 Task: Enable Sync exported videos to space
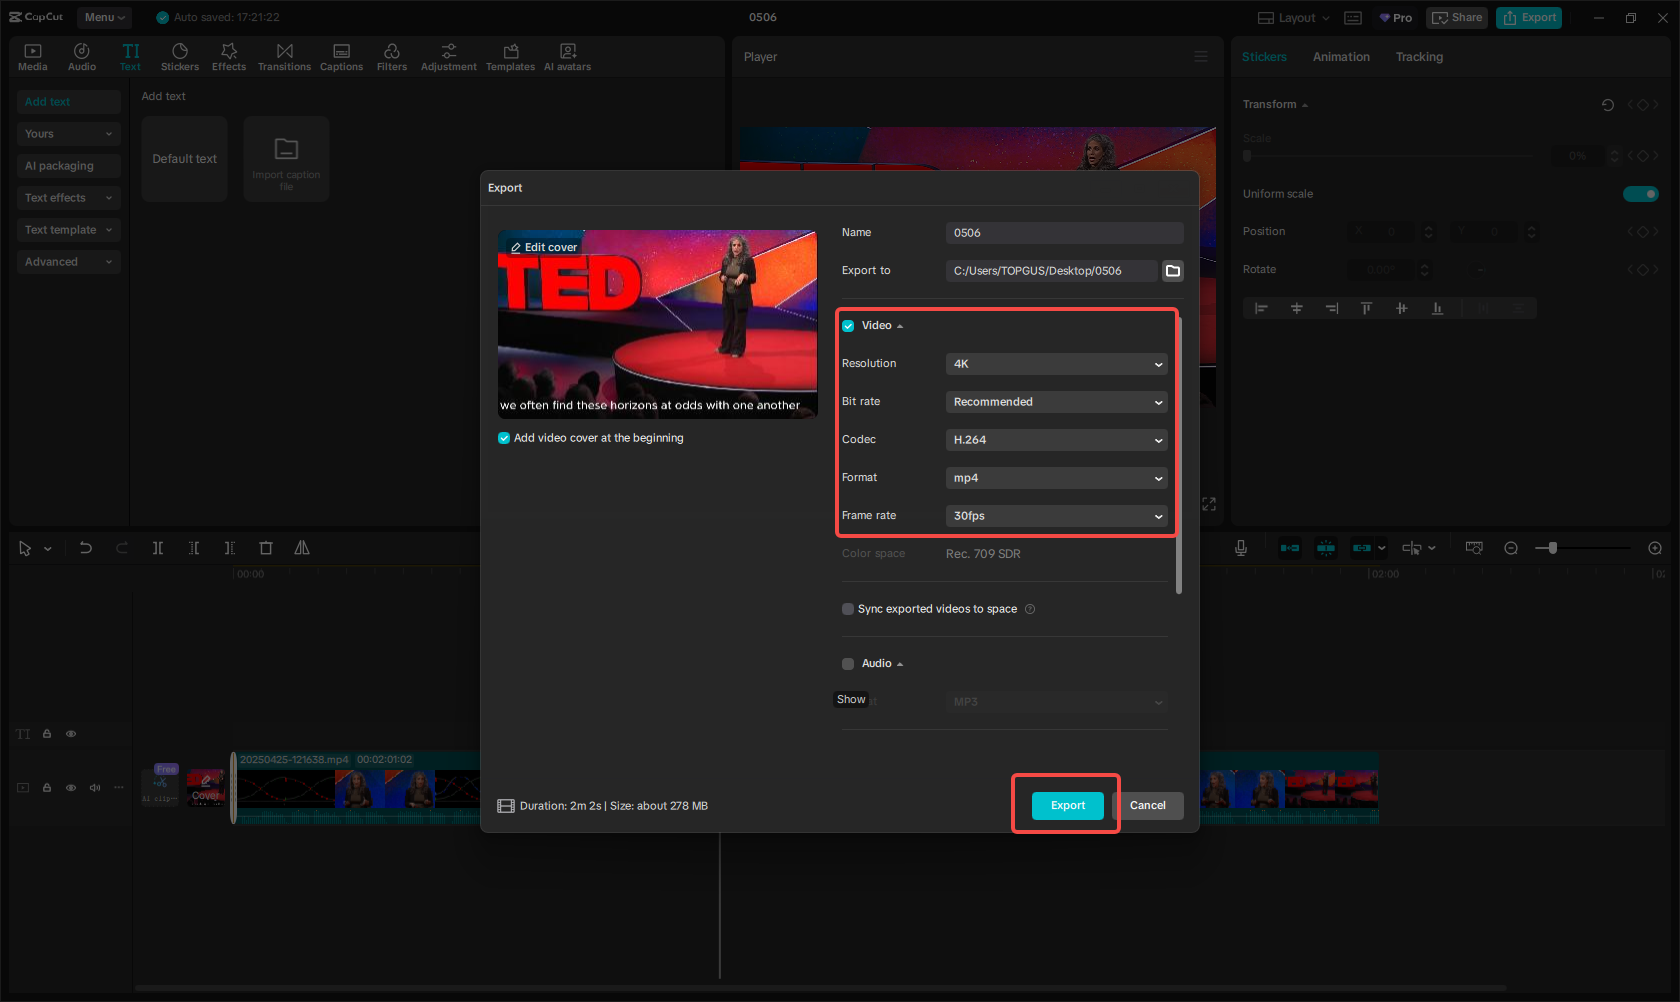pos(847,609)
